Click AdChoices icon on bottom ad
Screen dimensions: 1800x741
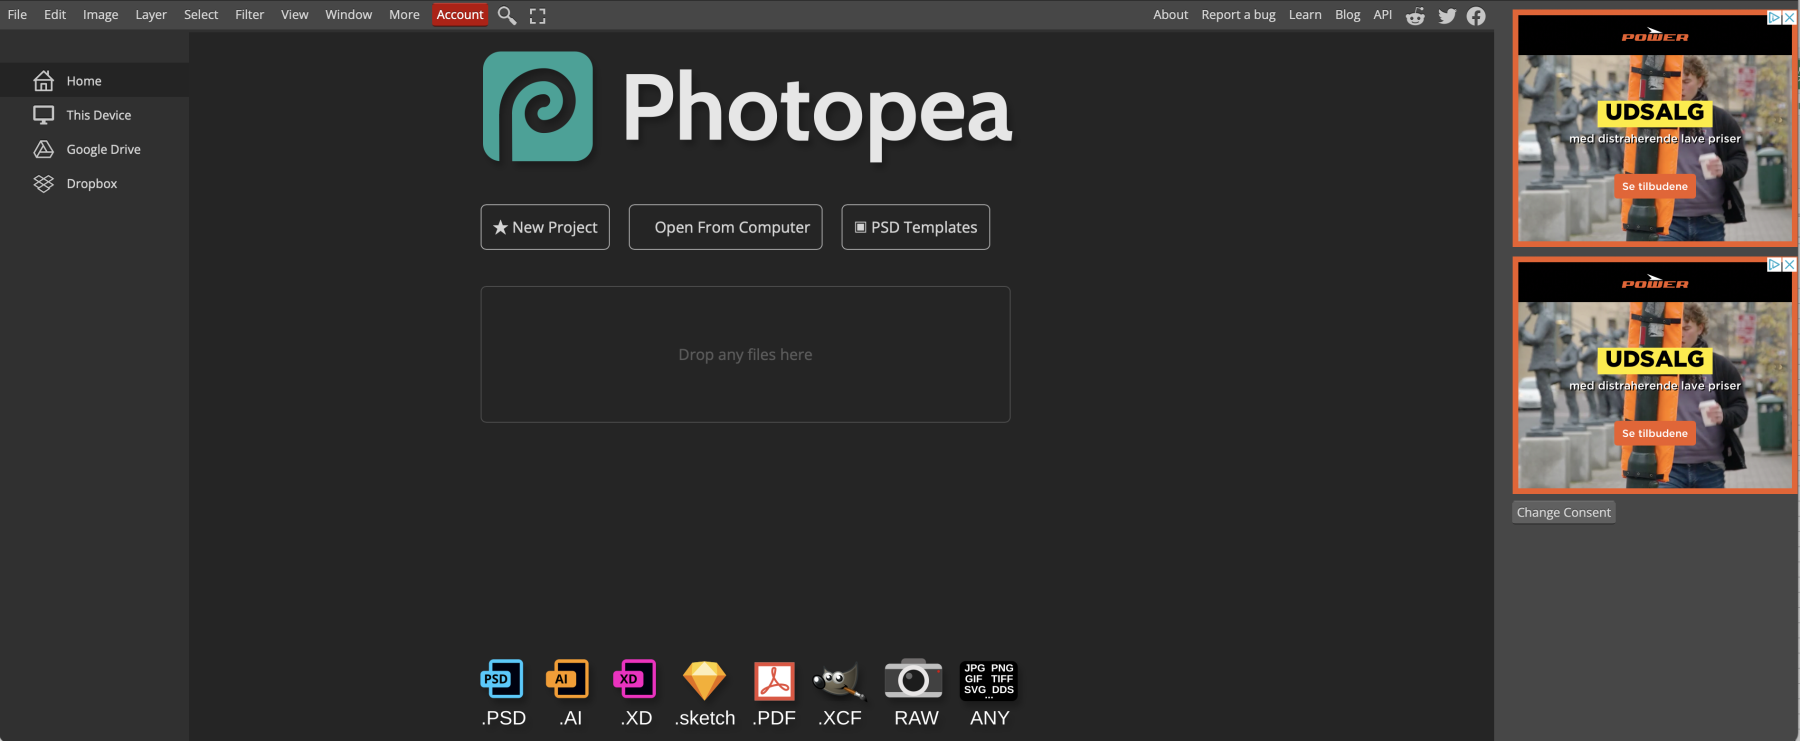click(x=1775, y=265)
